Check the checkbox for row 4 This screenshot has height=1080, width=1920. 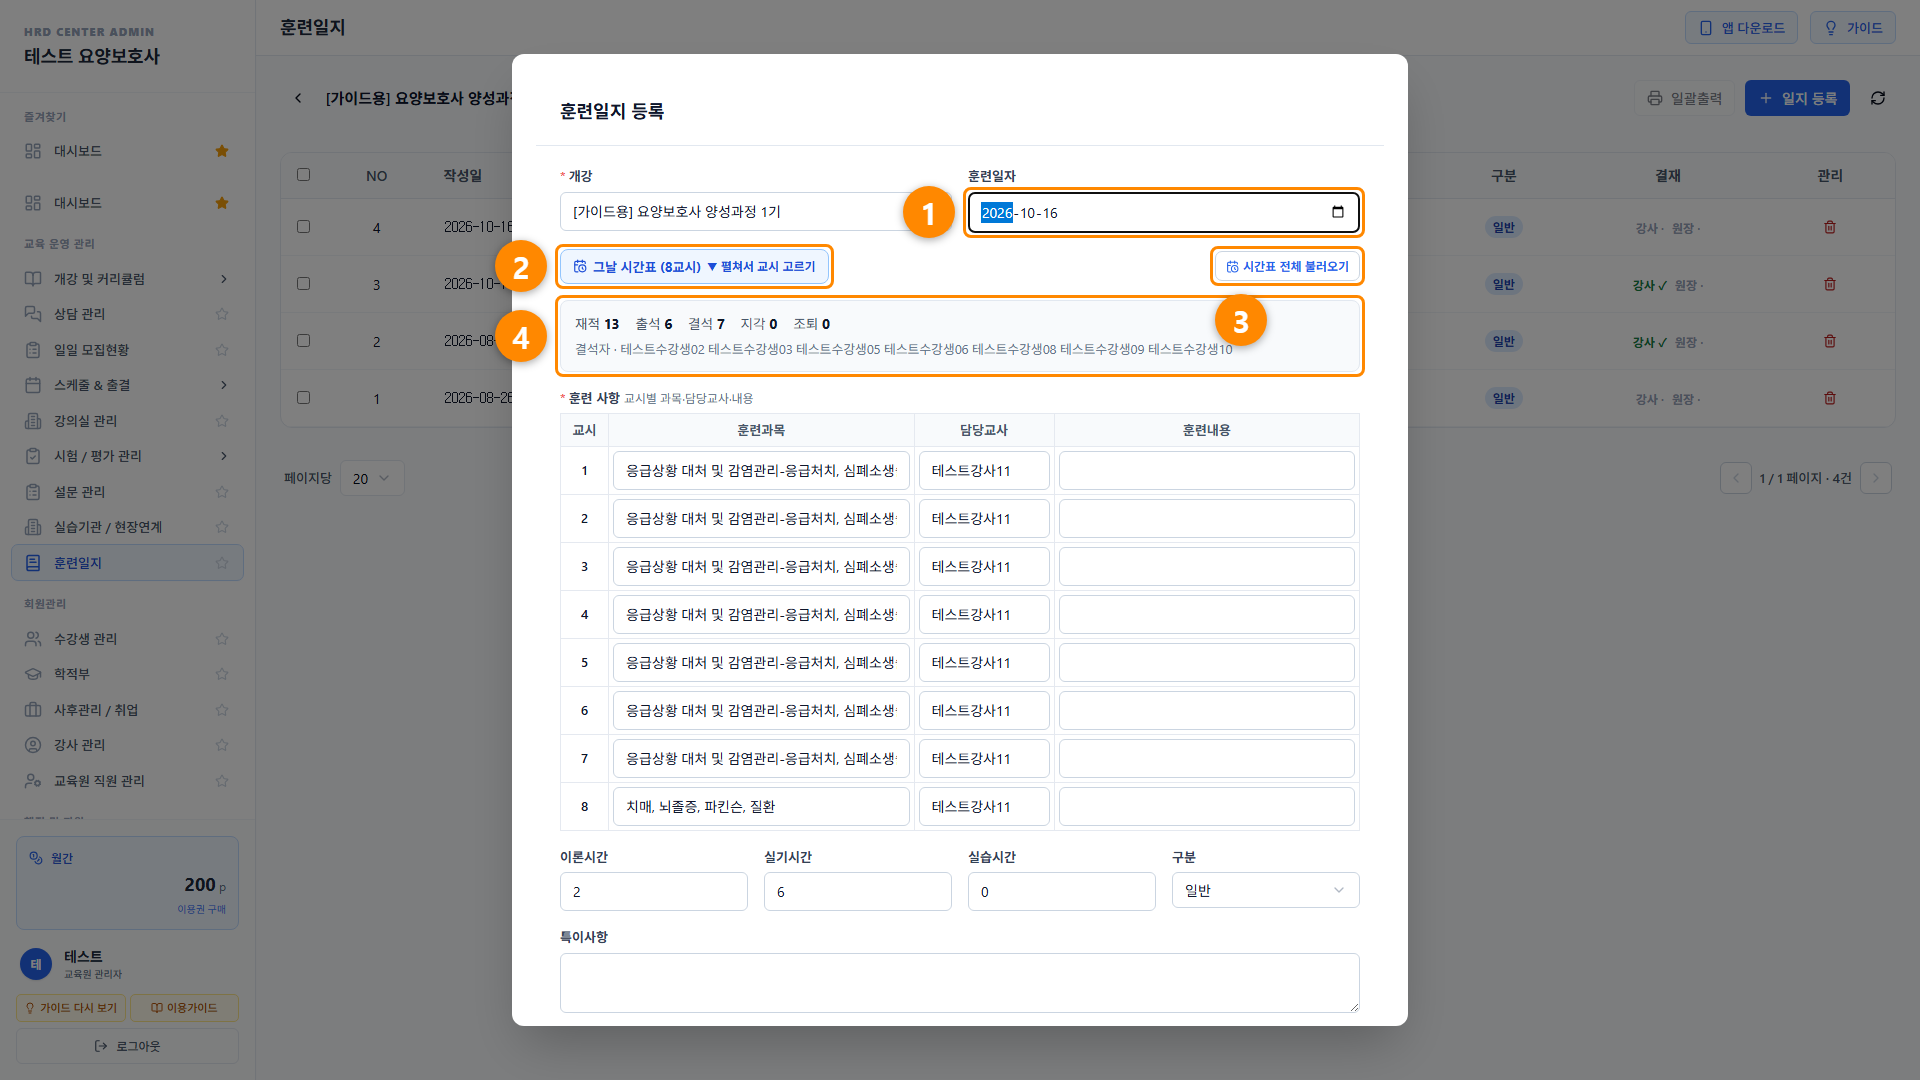(304, 227)
